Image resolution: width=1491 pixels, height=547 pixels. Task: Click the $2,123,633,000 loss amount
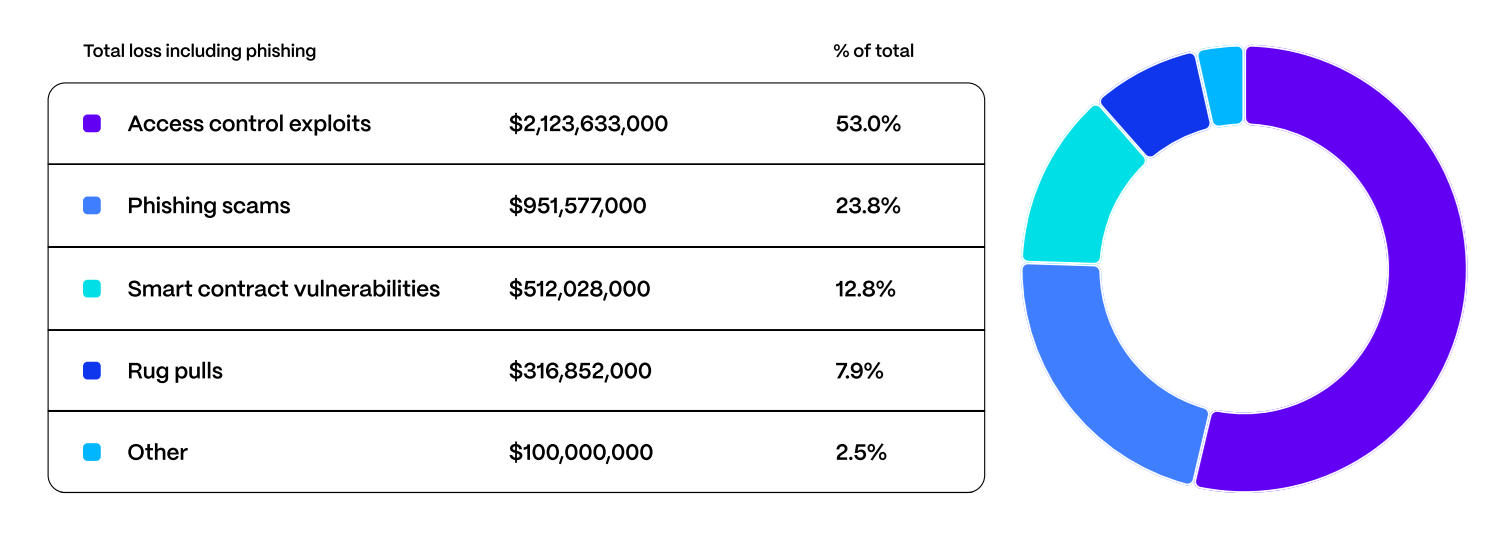(588, 124)
